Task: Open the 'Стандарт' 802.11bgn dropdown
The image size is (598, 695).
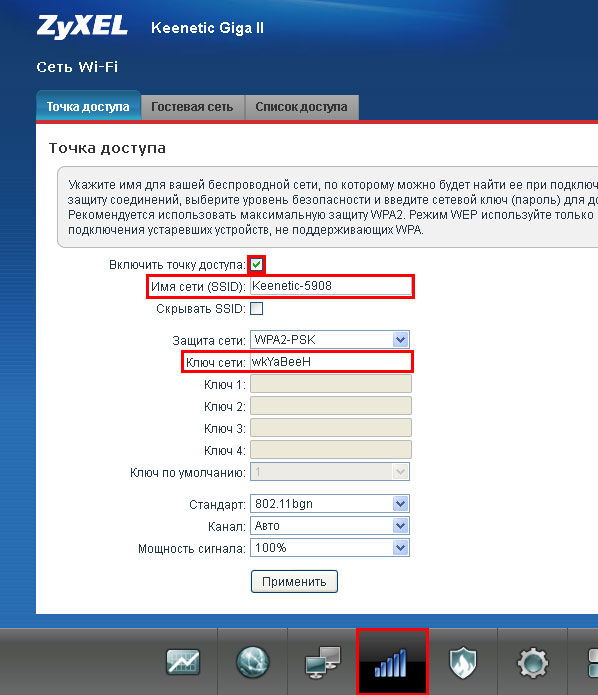Action: click(330, 504)
